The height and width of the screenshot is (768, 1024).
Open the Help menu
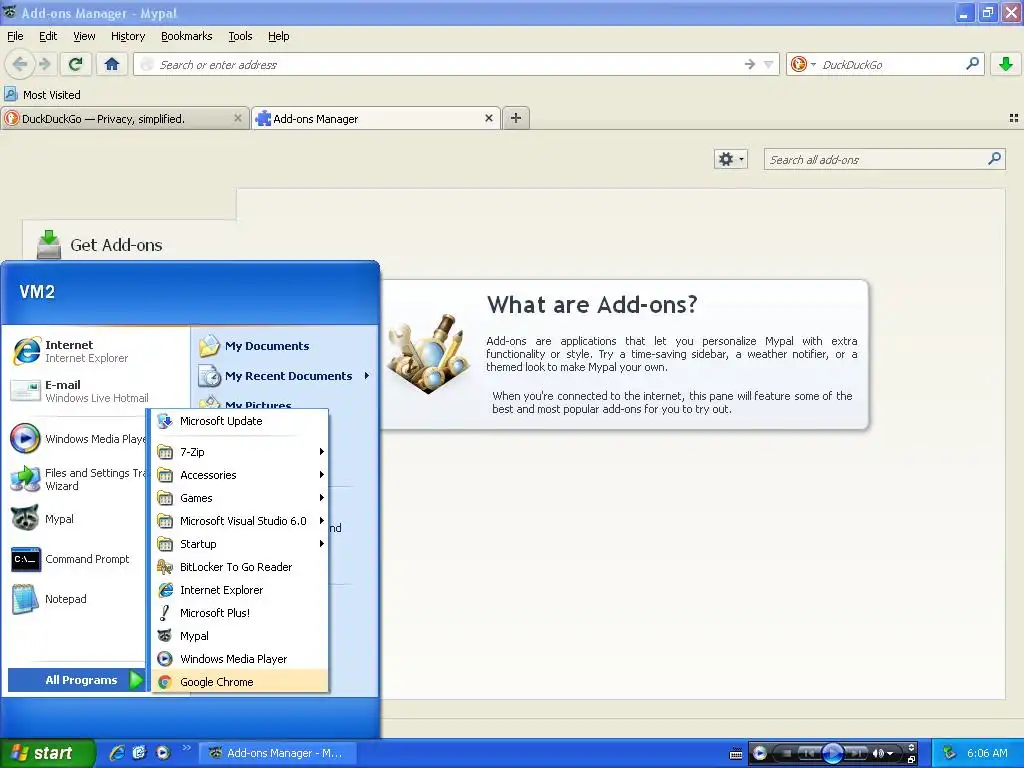pyautogui.click(x=278, y=36)
